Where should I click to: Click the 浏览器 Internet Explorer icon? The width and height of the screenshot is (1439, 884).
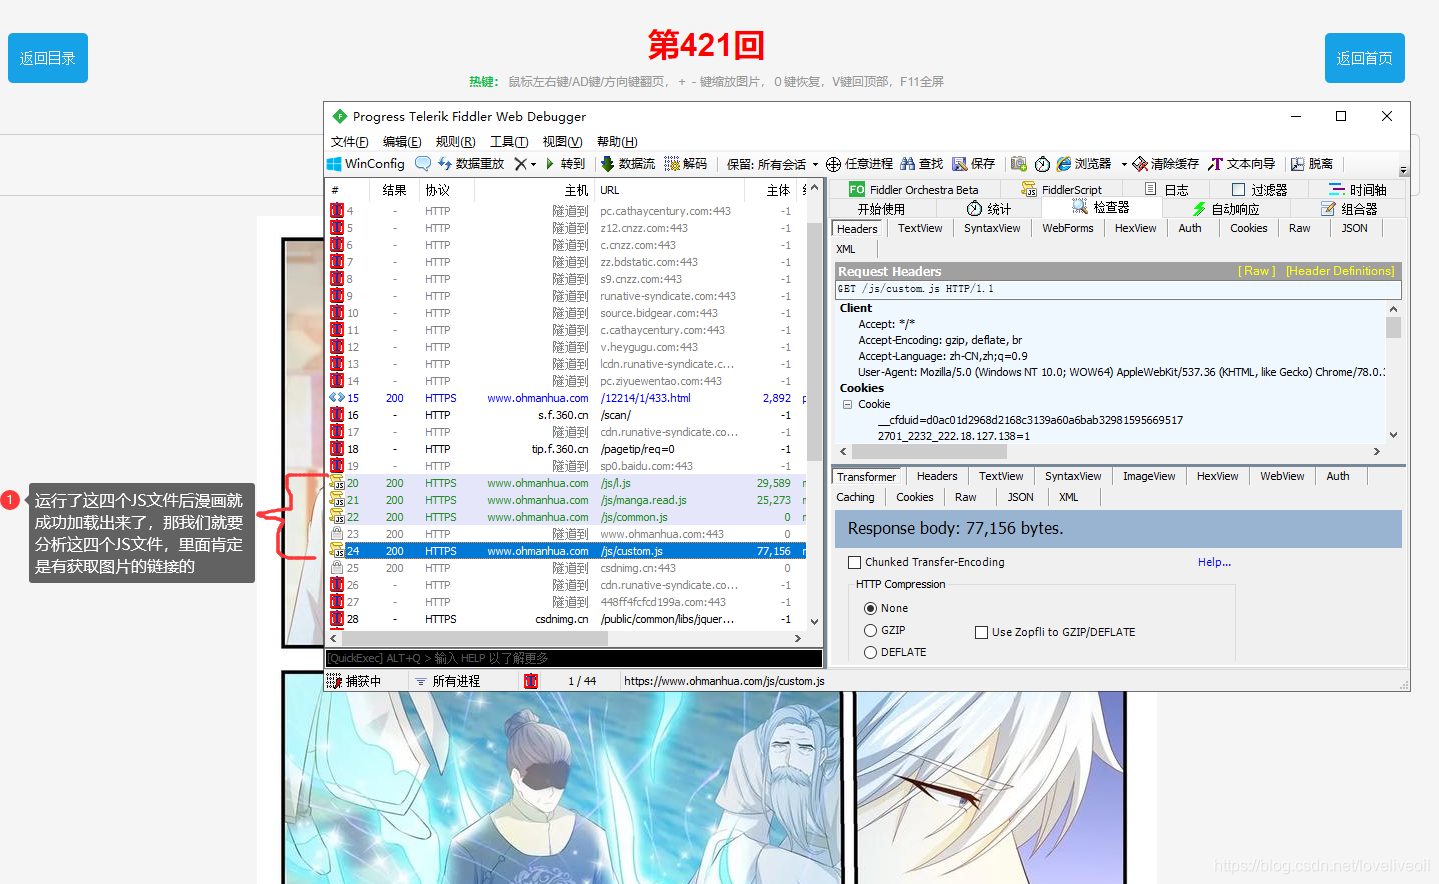pyautogui.click(x=1064, y=164)
